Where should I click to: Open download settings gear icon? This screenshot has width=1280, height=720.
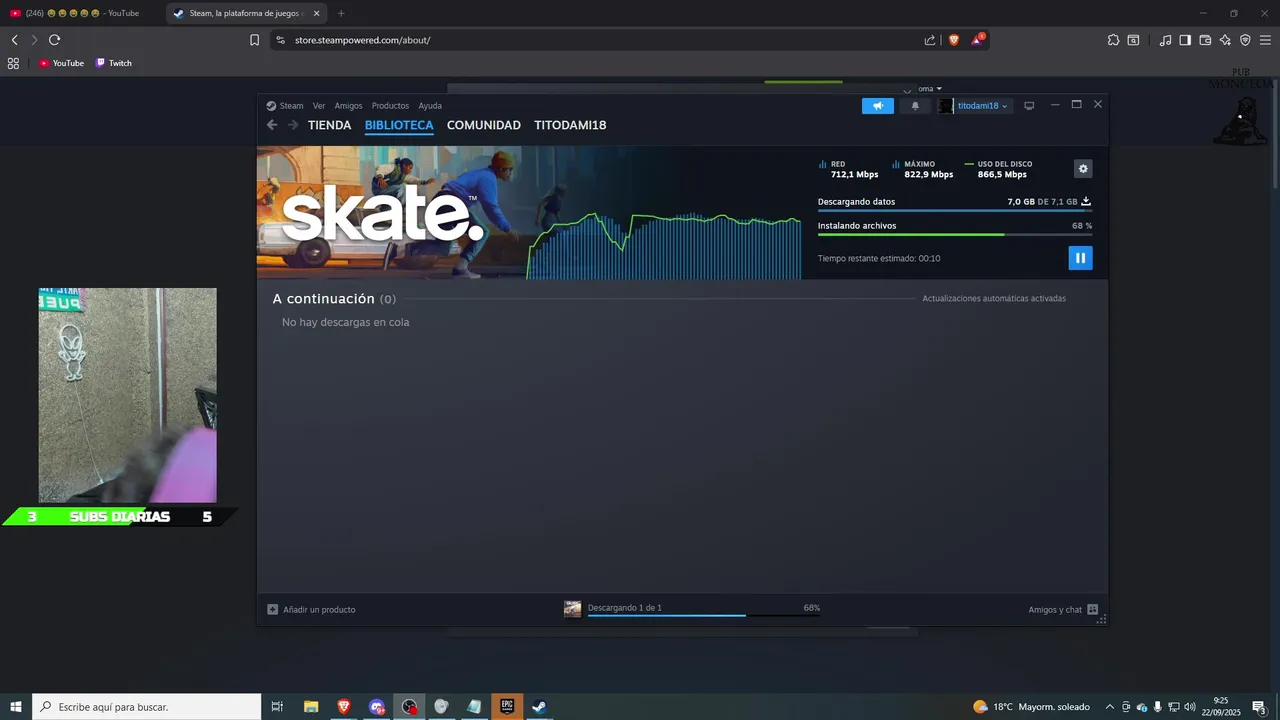coord(1082,169)
